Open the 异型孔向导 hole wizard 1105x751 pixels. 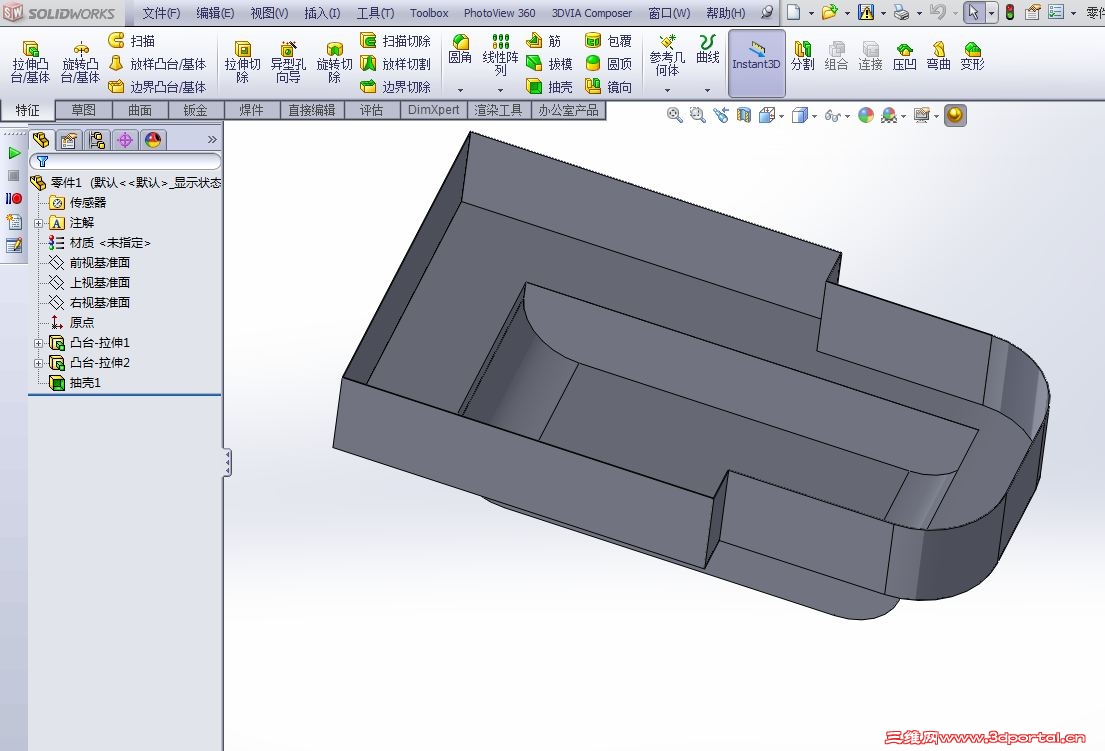[x=288, y=62]
